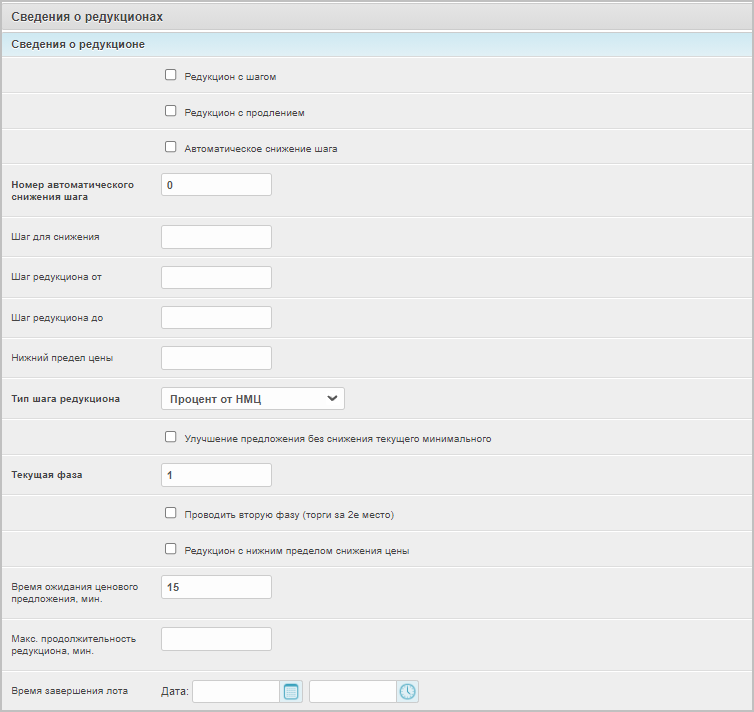Click the 'Время ожидания ценового предложения' field
754x712 pixels.
[x=216, y=587]
